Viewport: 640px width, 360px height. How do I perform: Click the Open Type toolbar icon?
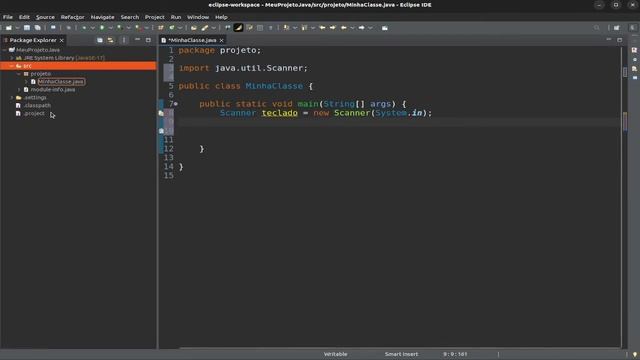(x=194, y=28)
